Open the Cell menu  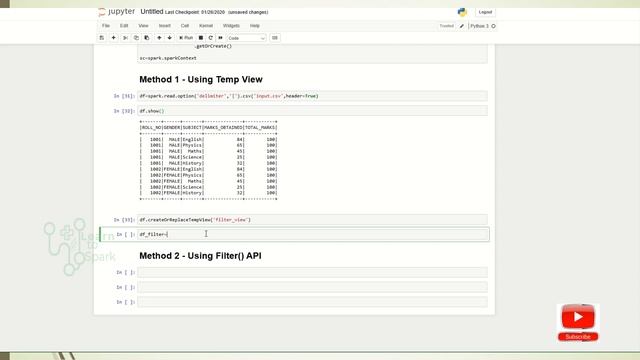[185, 26]
